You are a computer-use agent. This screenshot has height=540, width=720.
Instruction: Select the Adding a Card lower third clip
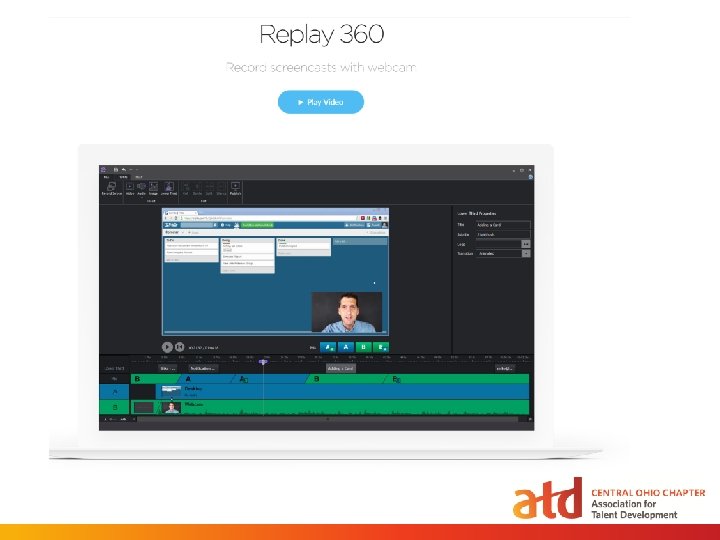coord(341,368)
